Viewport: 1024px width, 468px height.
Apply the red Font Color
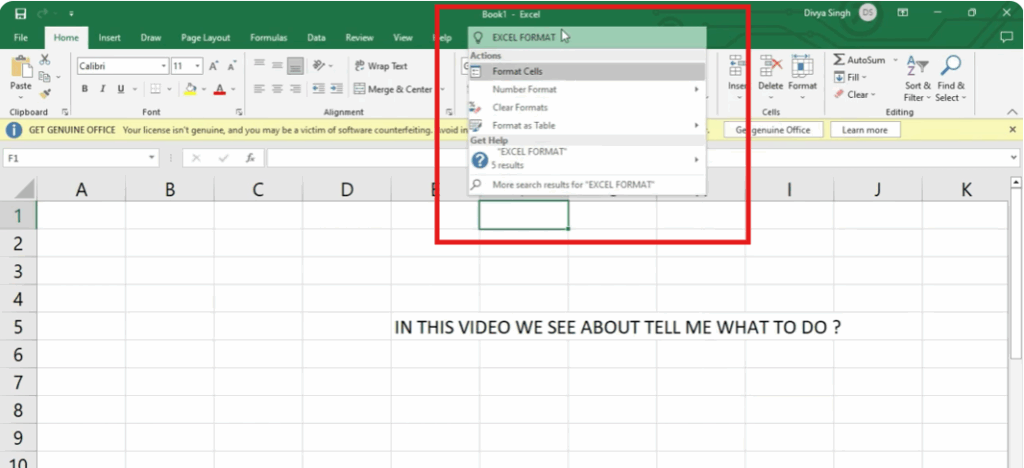point(220,89)
